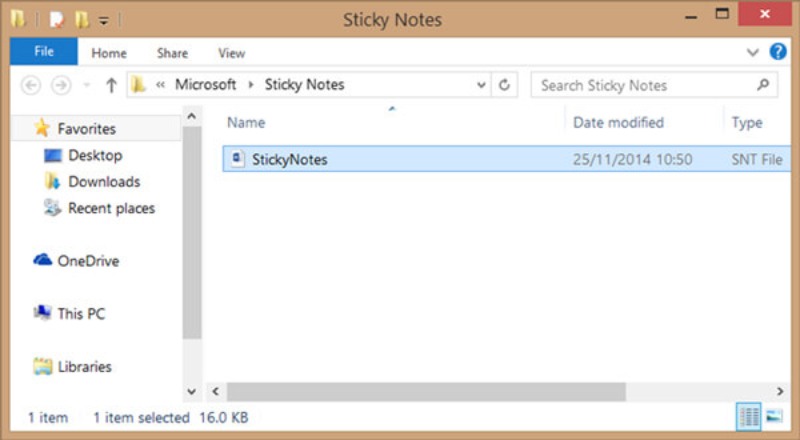Switch to Details view icon

[749, 416]
